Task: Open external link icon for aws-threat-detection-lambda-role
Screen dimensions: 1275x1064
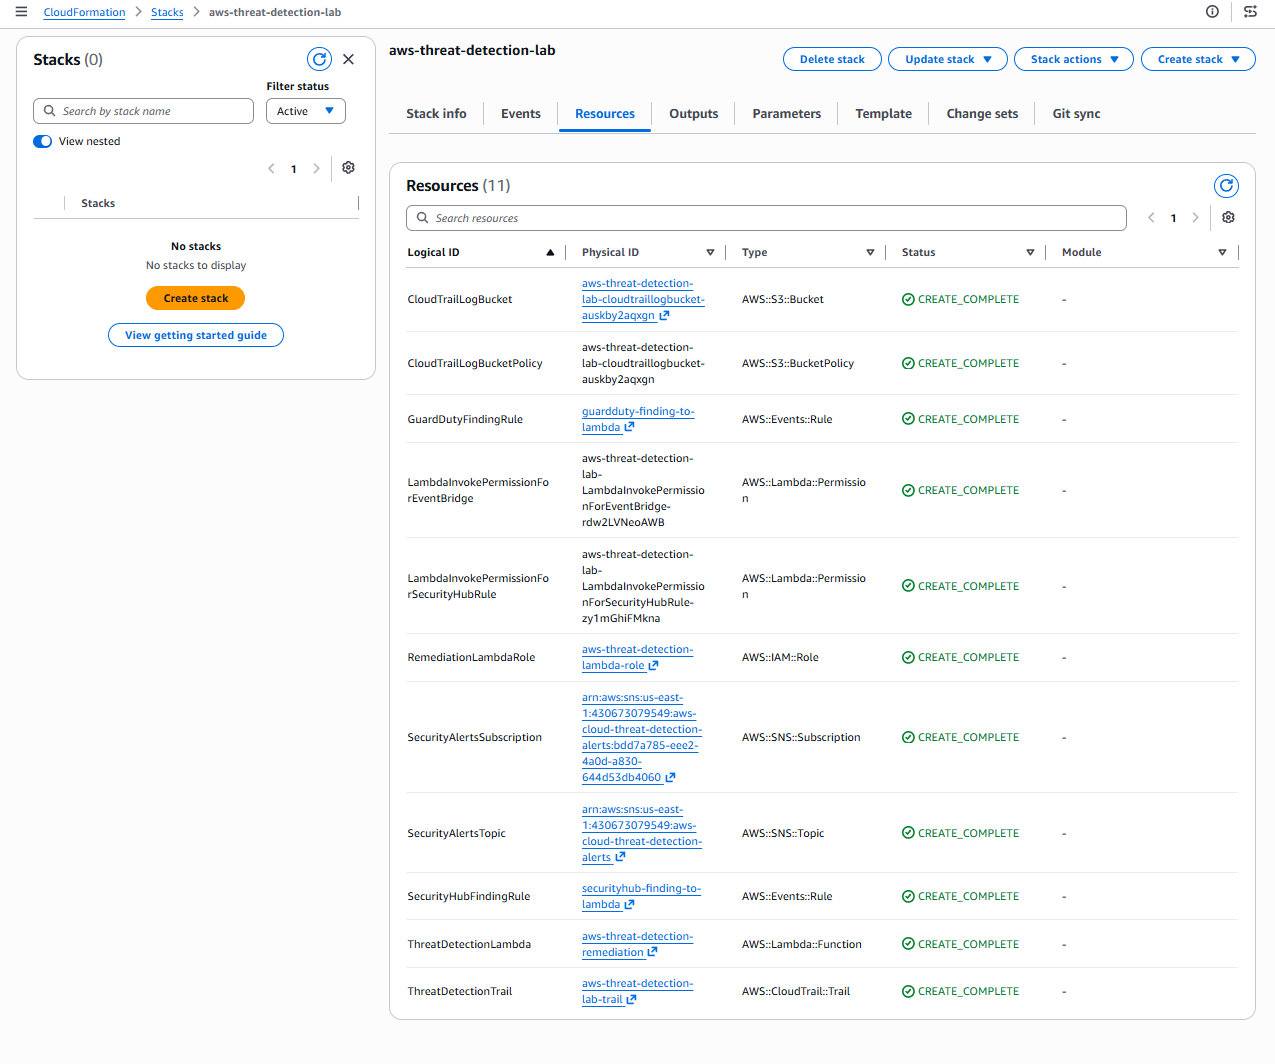Action: point(653,666)
